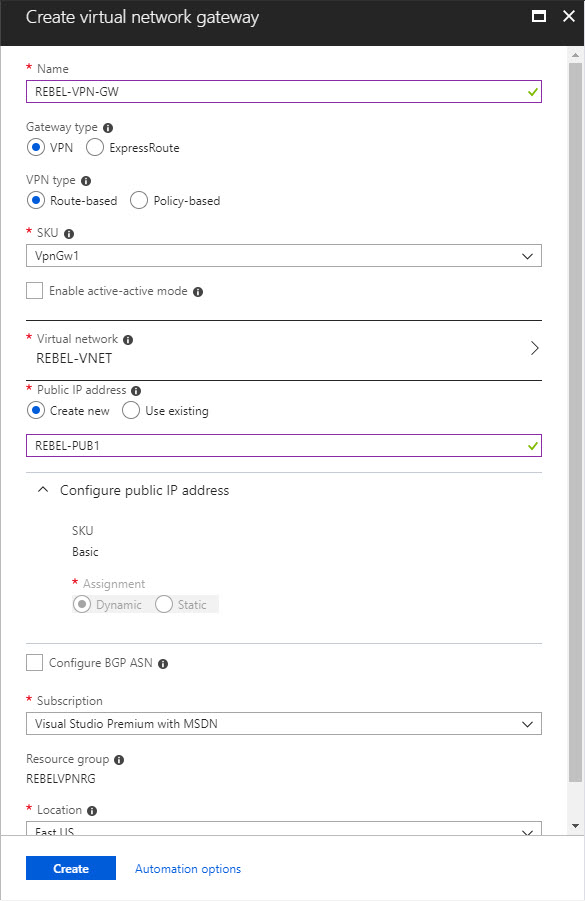Image resolution: width=585 pixels, height=901 pixels.
Task: Open the VpnGw1 SKU dropdown
Action: [x=529, y=255]
